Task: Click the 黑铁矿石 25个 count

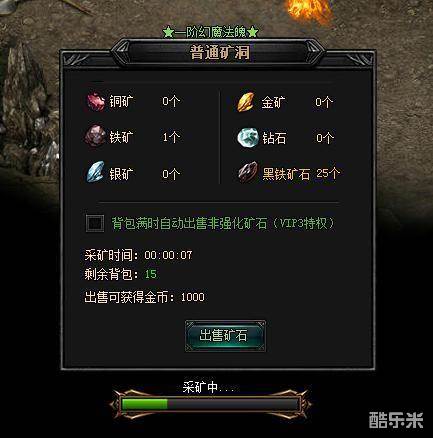Action: pos(328,173)
